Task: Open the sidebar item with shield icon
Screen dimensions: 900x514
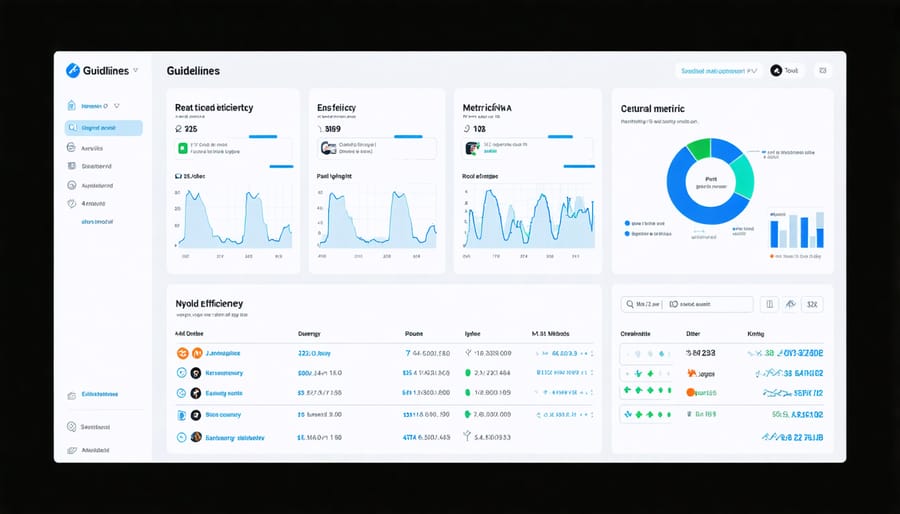Action: point(87,204)
